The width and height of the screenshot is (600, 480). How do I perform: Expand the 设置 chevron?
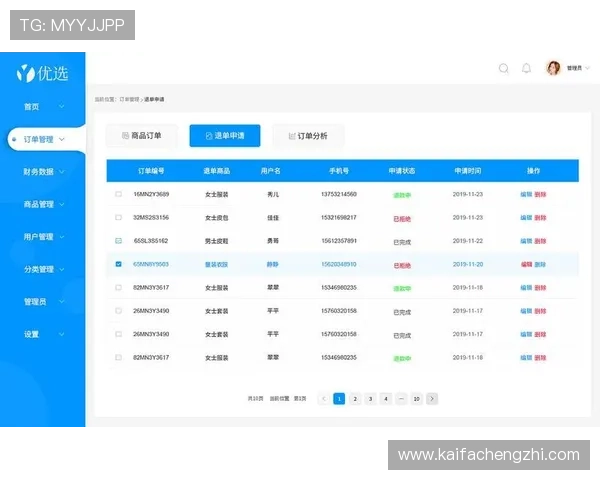pos(62,334)
